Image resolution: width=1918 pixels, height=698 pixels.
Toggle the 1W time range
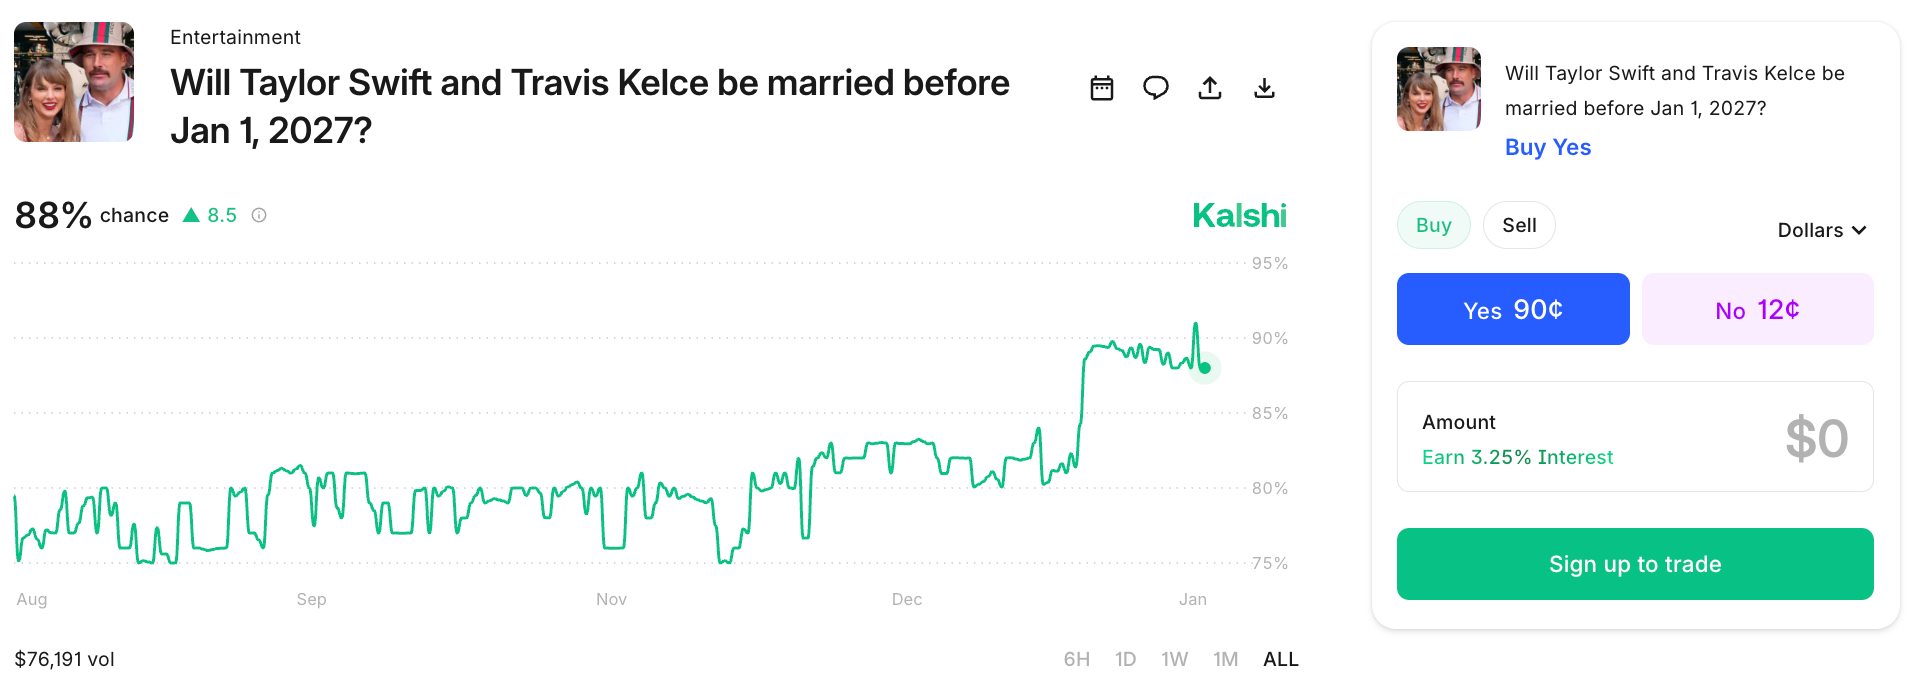[1174, 659]
